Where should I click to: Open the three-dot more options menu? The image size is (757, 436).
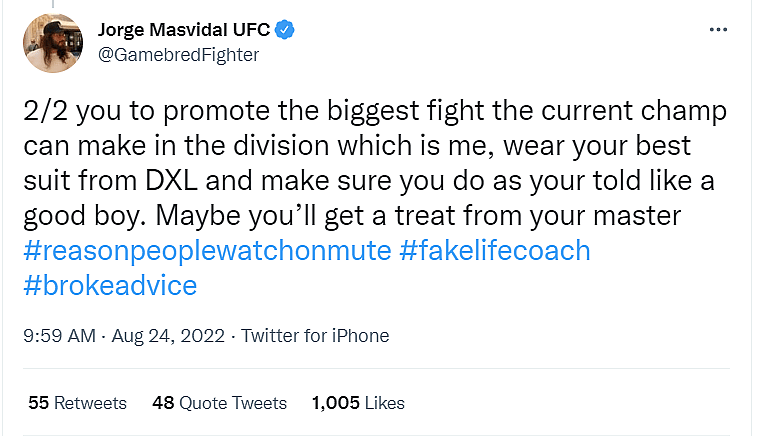(718, 31)
